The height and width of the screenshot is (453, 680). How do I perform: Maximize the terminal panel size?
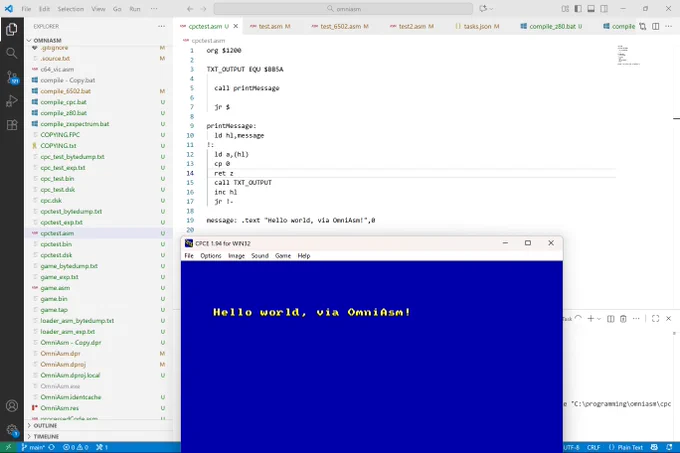click(656, 319)
